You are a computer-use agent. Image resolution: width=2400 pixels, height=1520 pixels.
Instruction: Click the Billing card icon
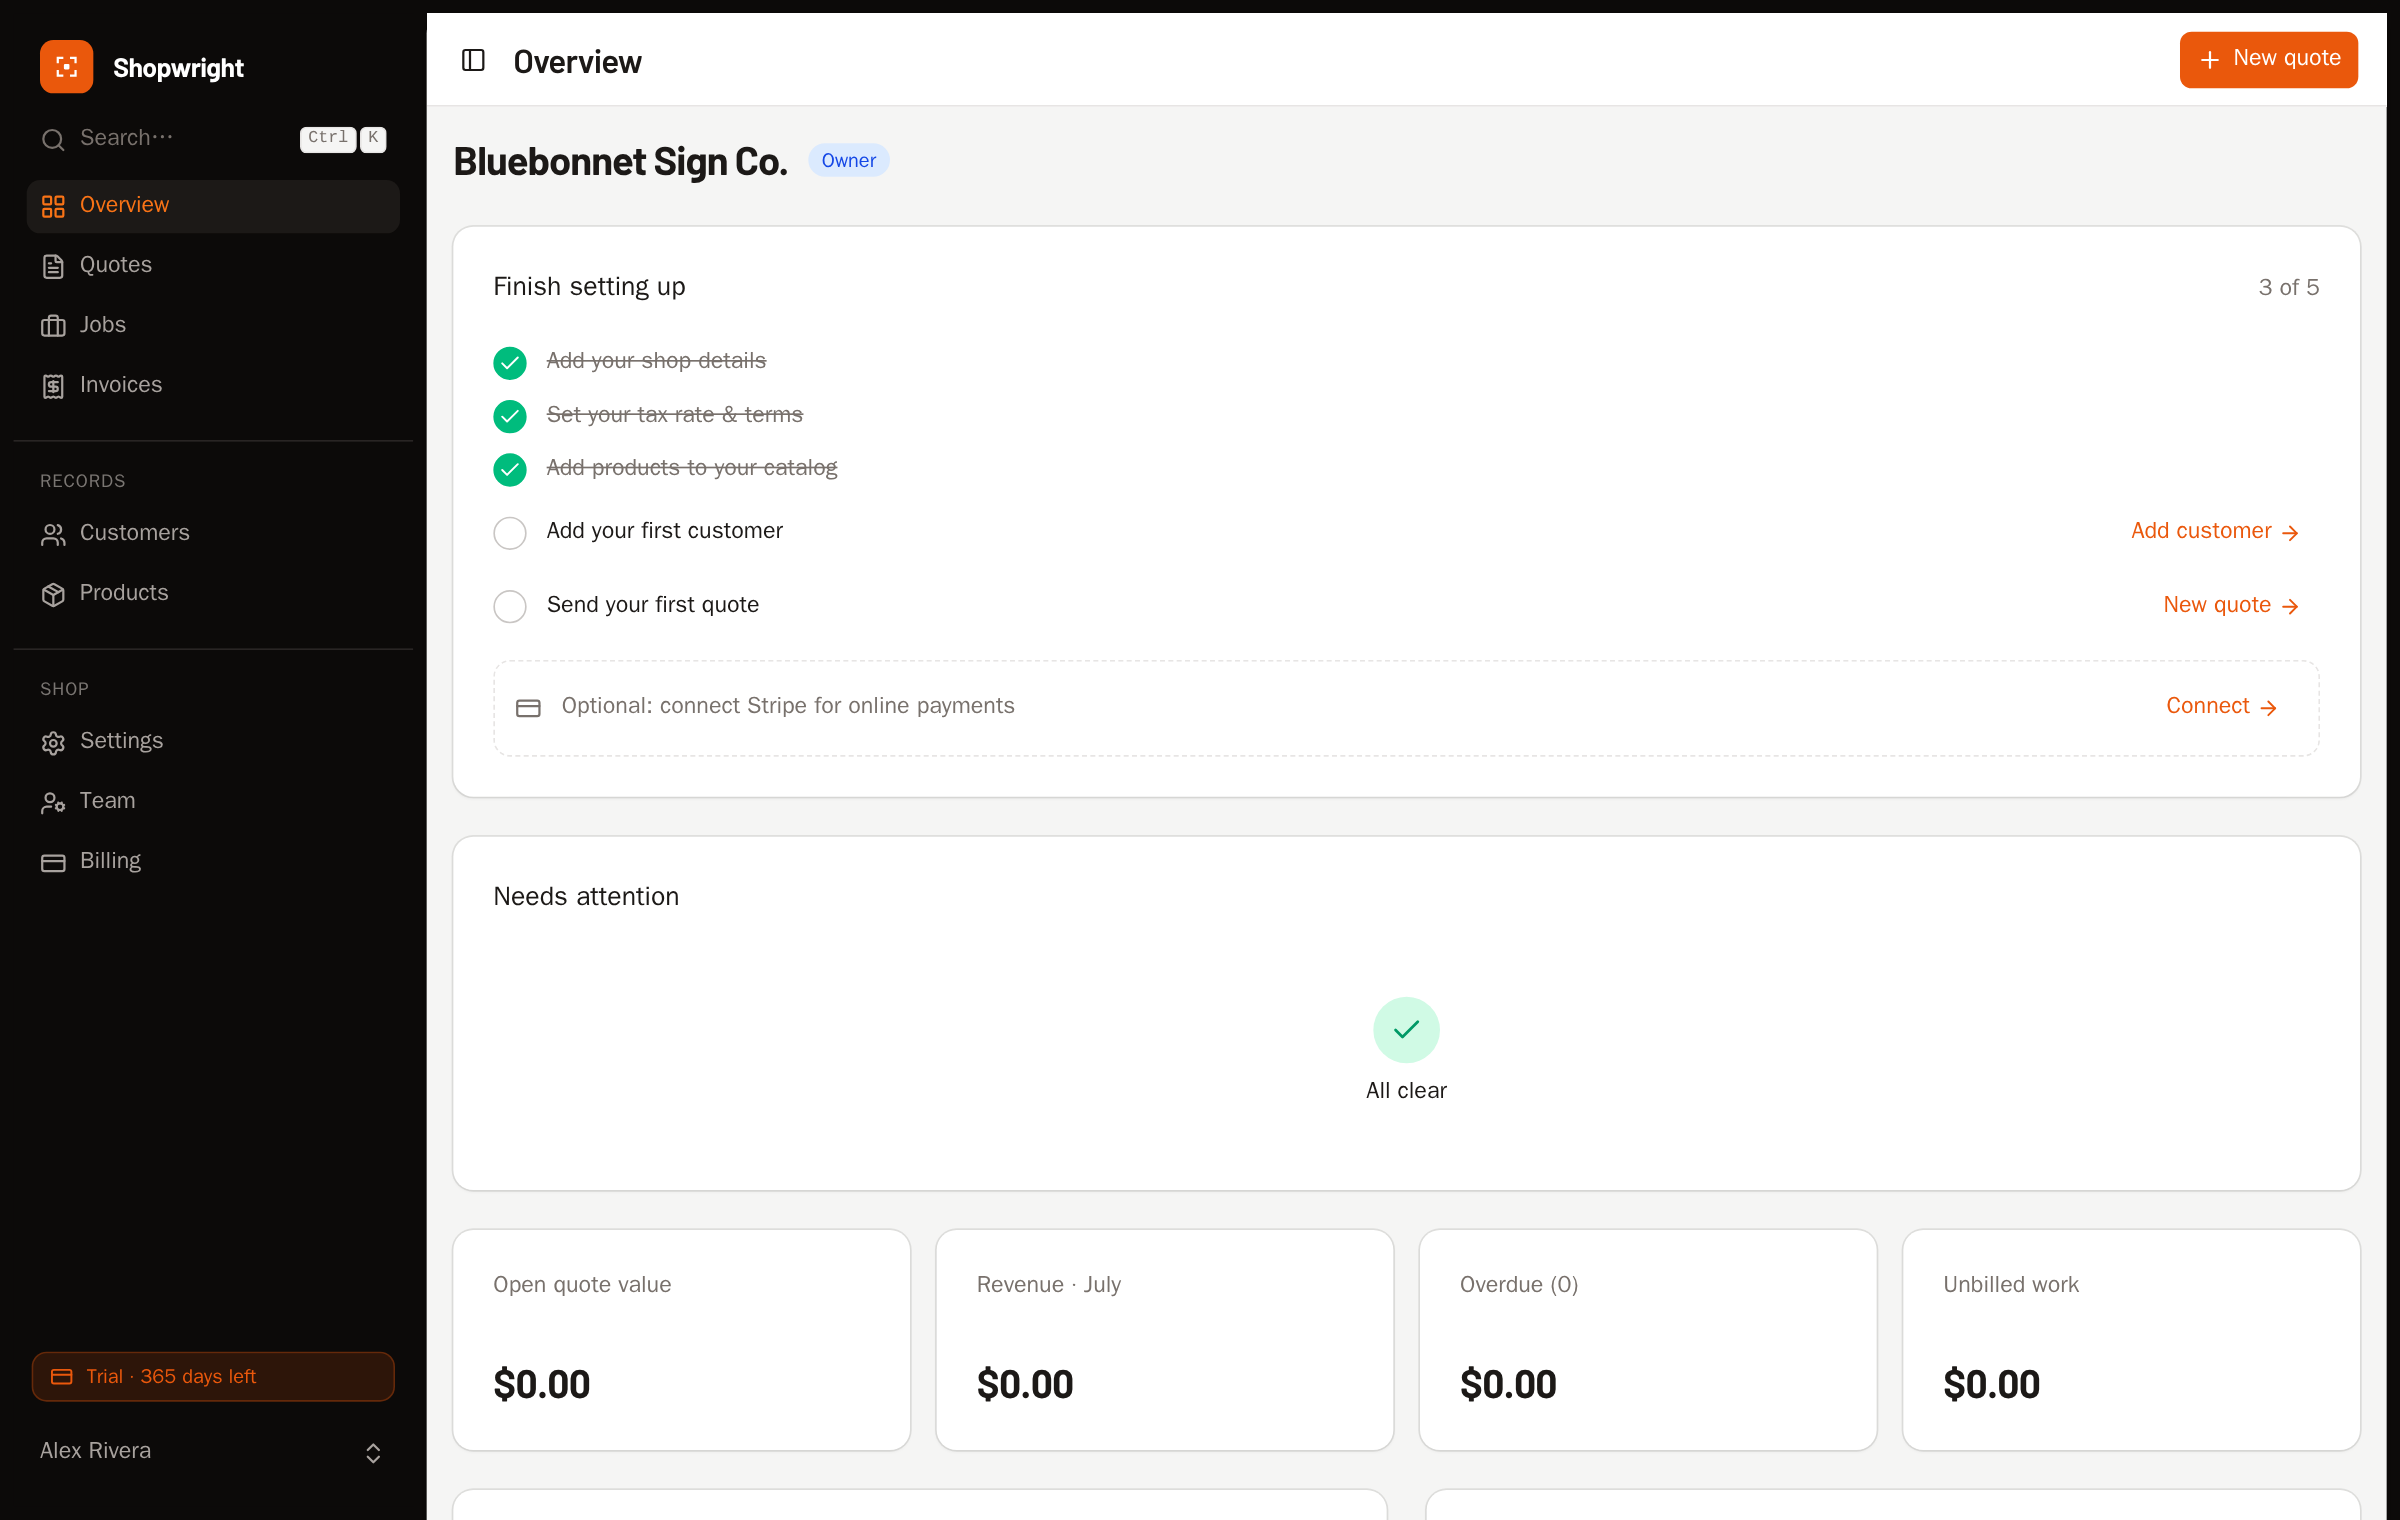(53, 862)
